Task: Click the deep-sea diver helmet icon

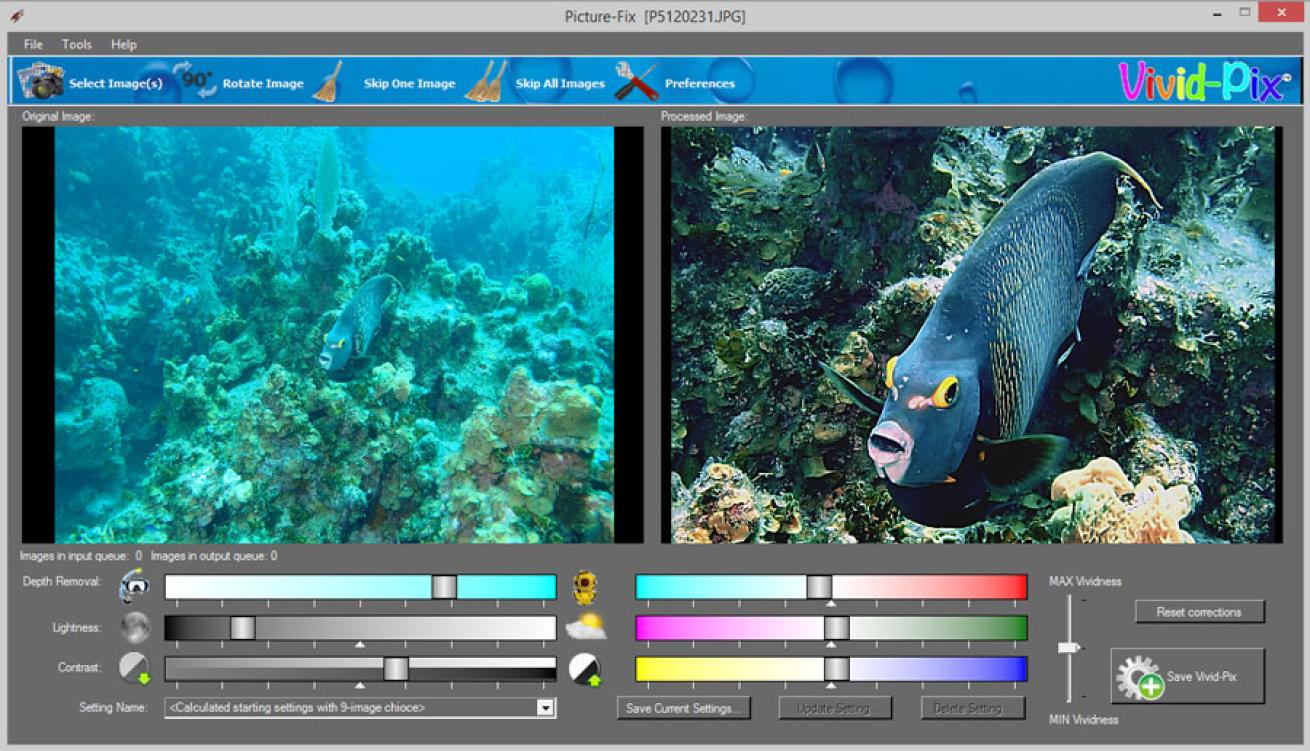Action: click(585, 588)
